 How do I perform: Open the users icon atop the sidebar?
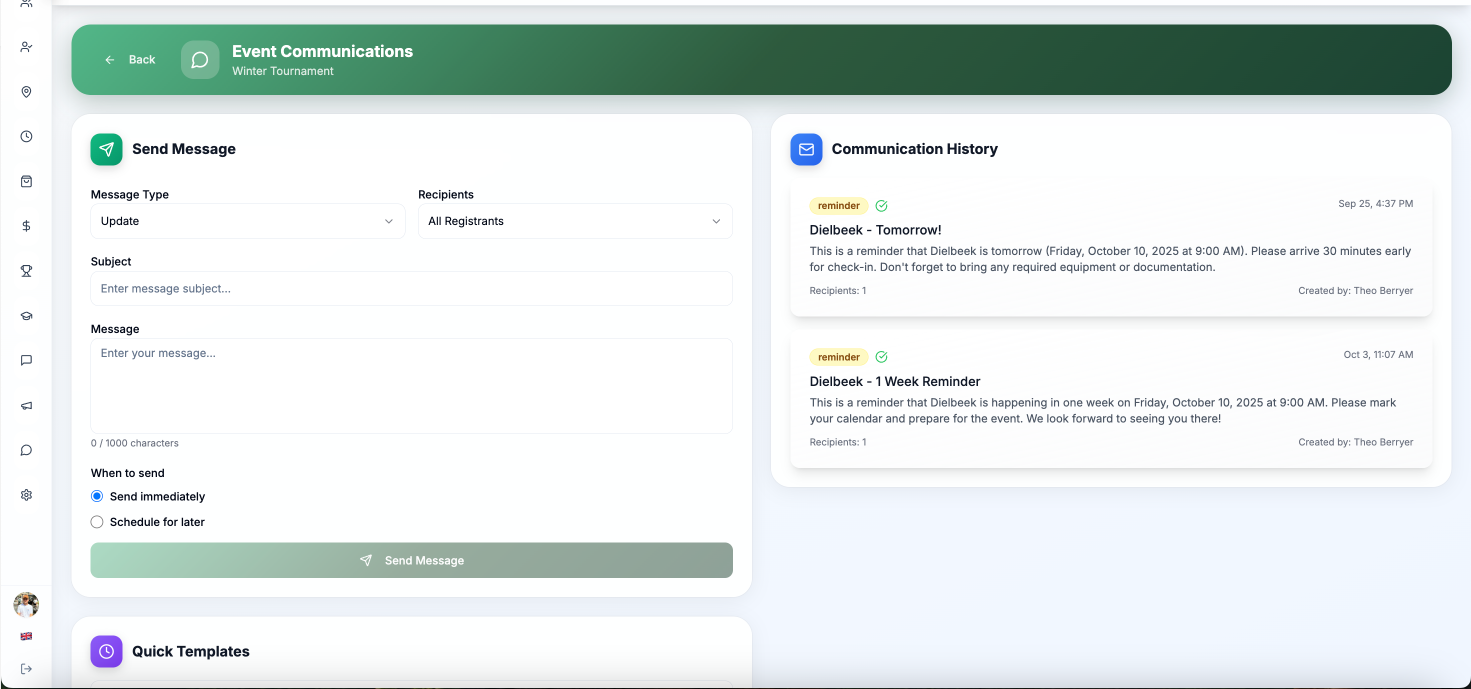click(26, 3)
